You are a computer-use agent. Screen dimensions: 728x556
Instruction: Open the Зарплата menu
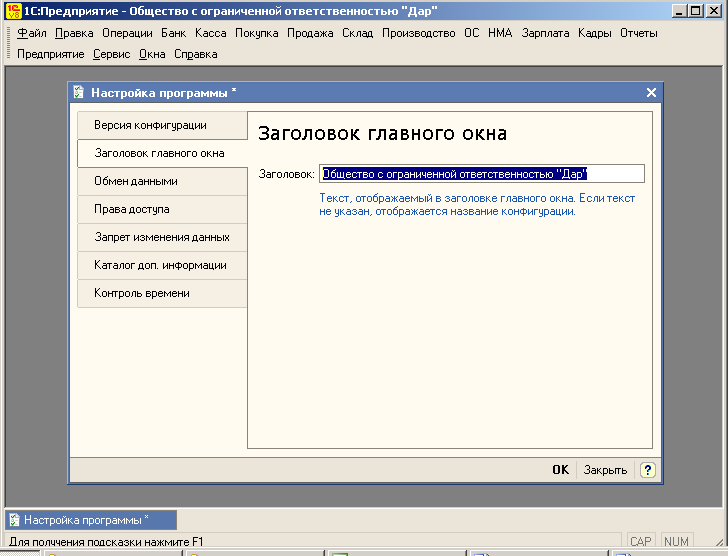tap(545, 33)
